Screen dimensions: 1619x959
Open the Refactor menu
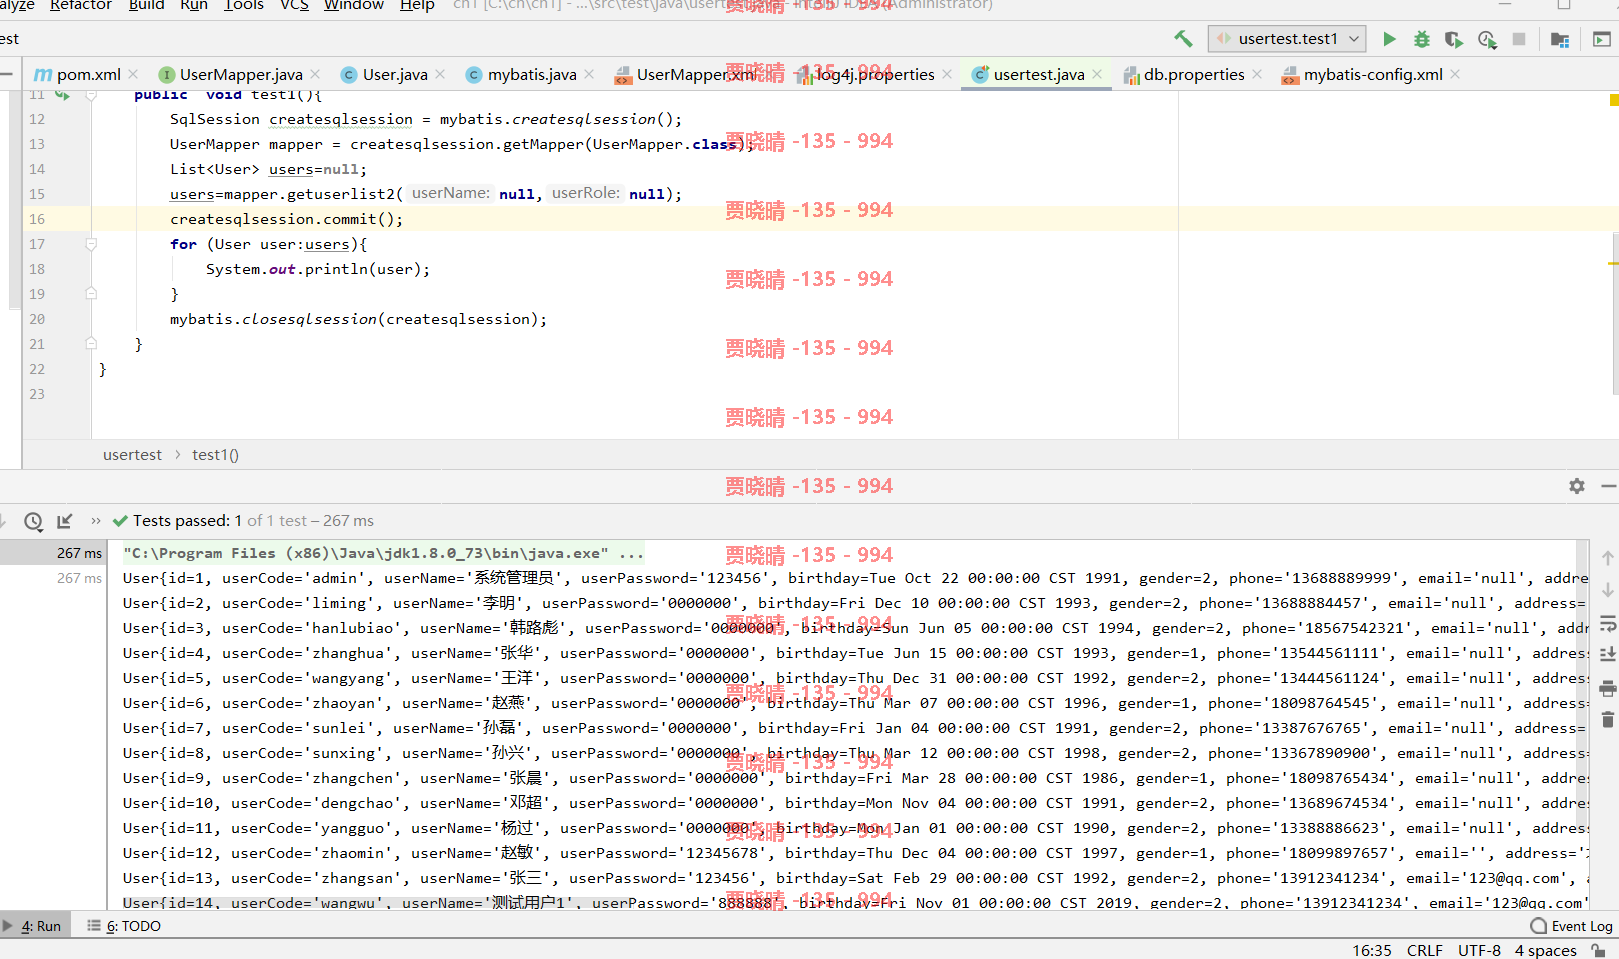81,5
